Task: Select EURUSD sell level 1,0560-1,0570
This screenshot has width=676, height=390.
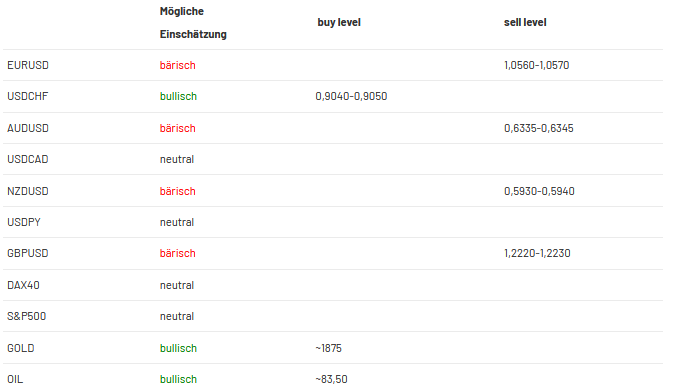Action: coord(537,66)
